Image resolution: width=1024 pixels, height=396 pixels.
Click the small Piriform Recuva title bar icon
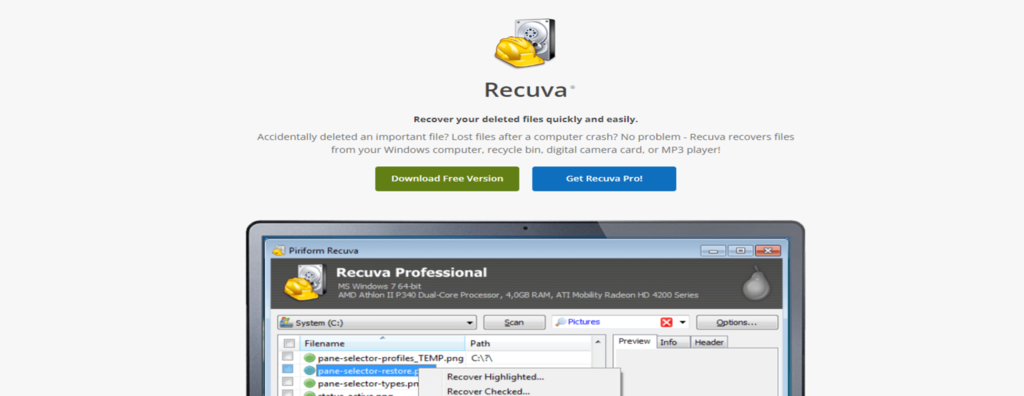[x=279, y=250]
